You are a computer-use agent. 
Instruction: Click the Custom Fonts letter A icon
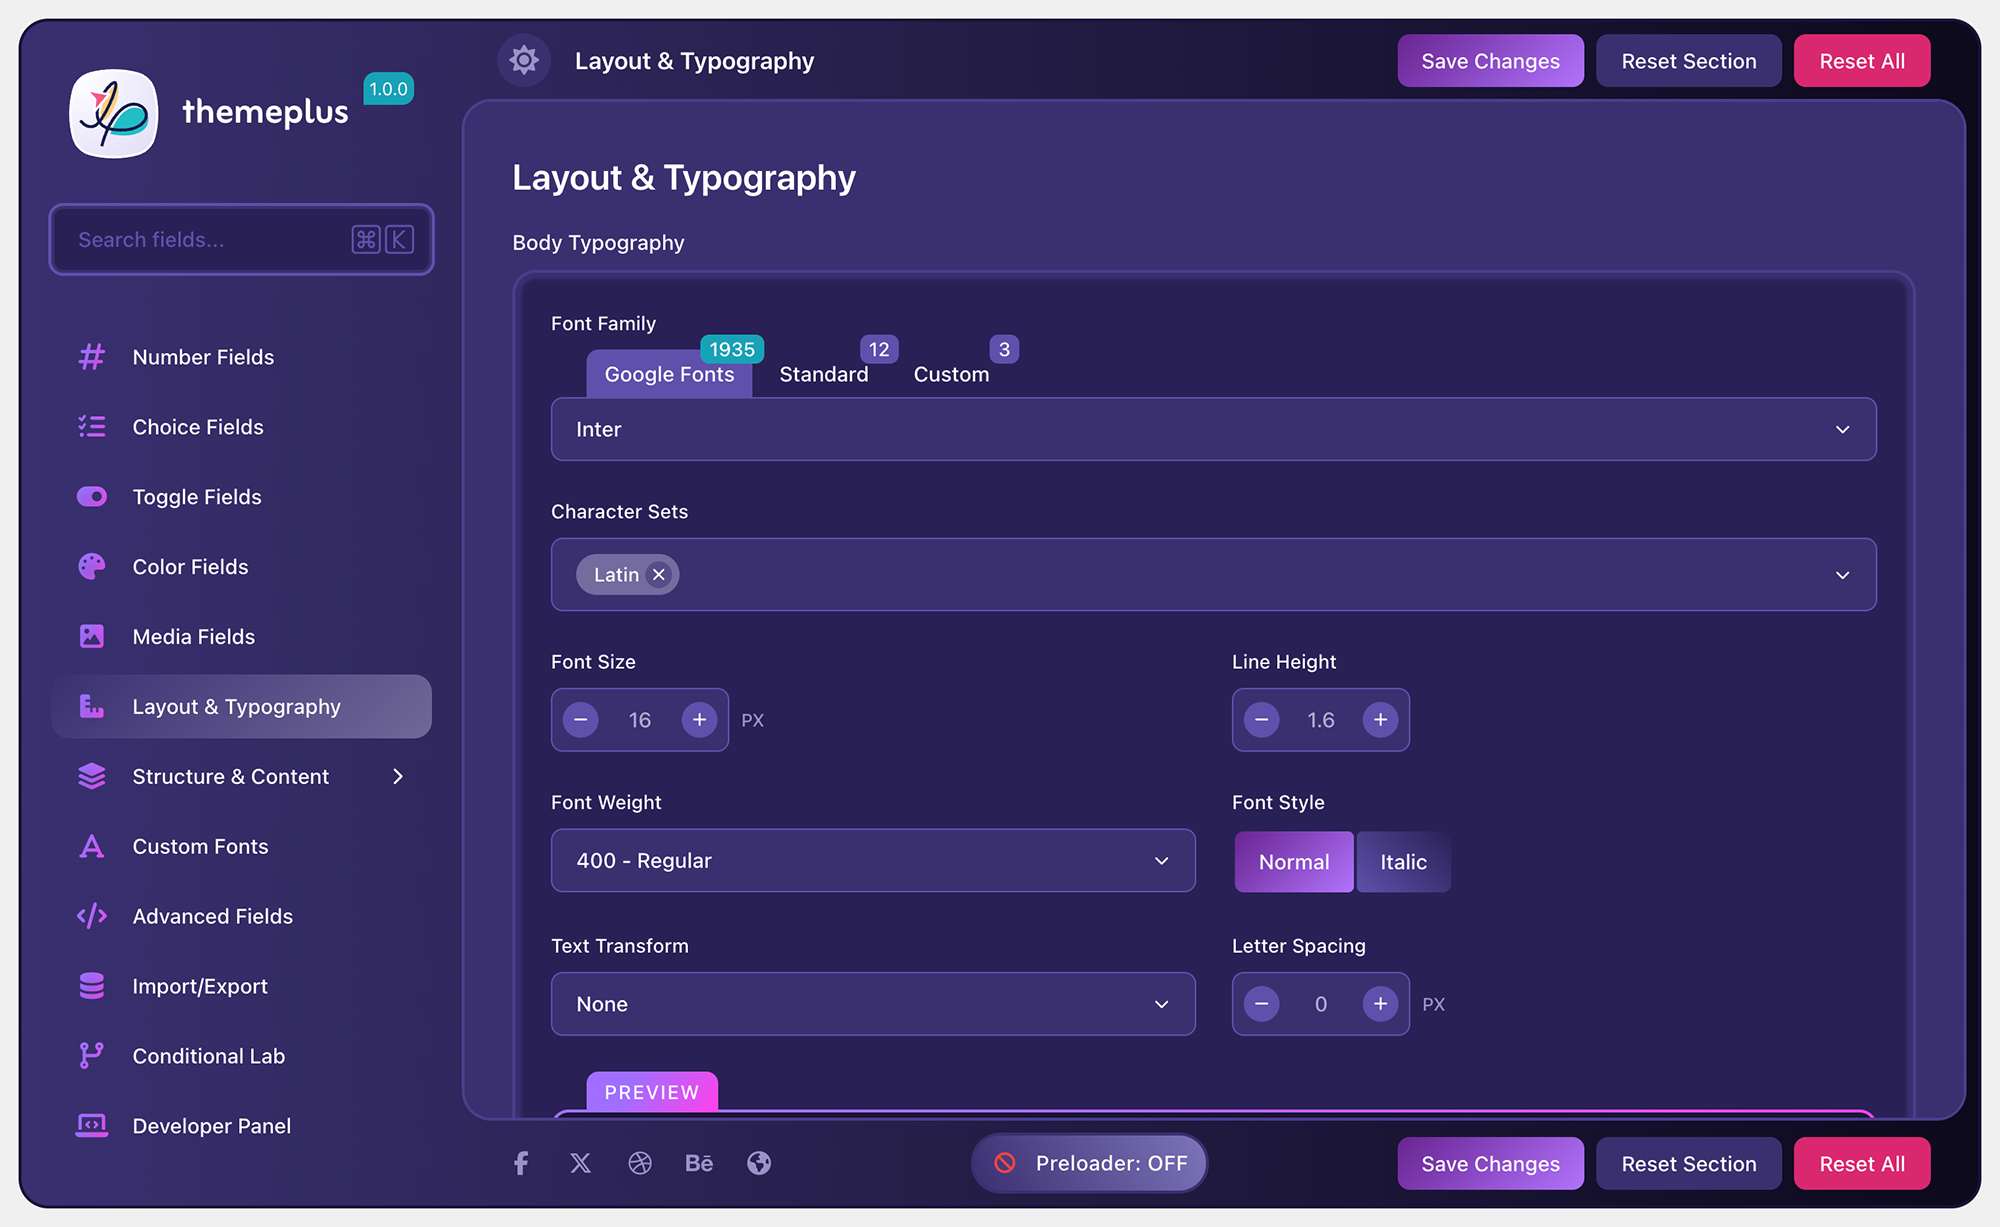(92, 847)
